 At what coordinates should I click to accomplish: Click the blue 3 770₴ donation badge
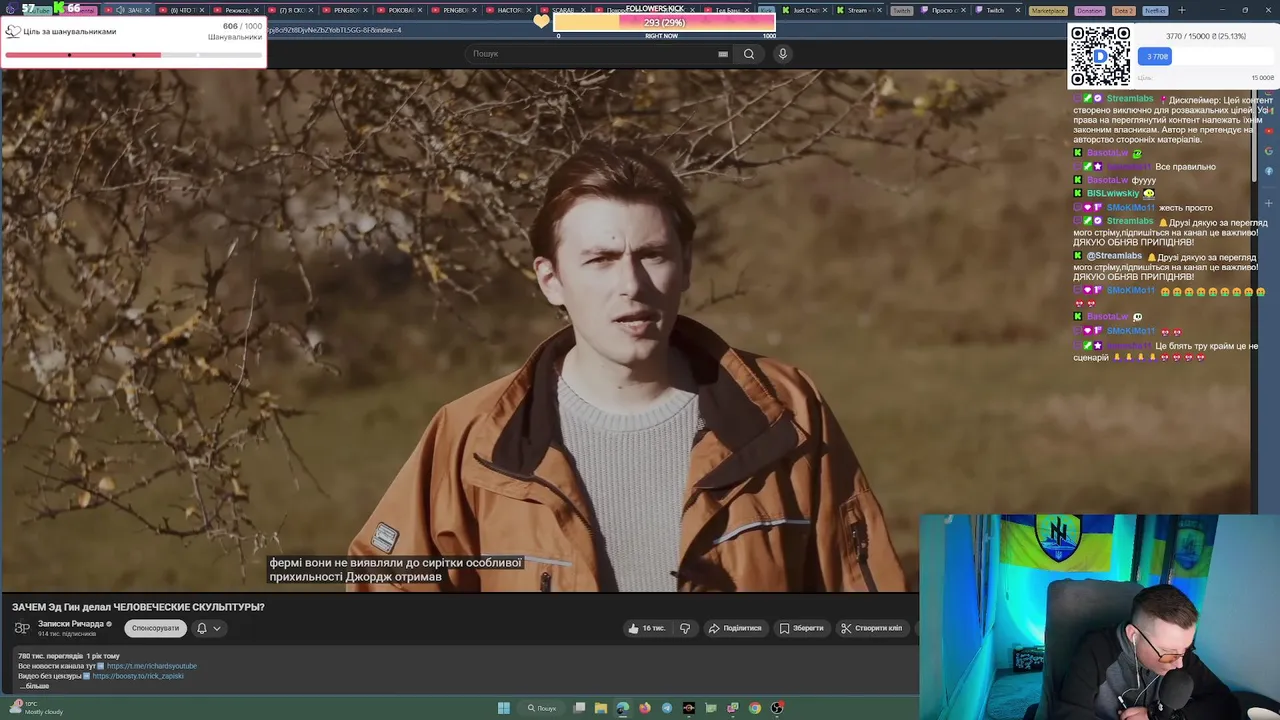pos(1155,57)
